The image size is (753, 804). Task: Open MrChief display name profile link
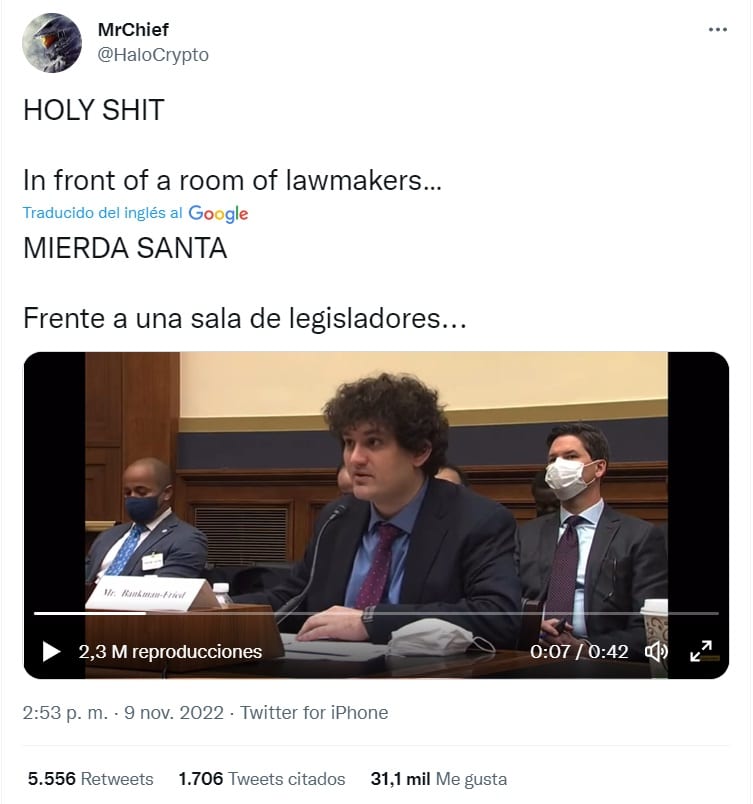click(133, 30)
